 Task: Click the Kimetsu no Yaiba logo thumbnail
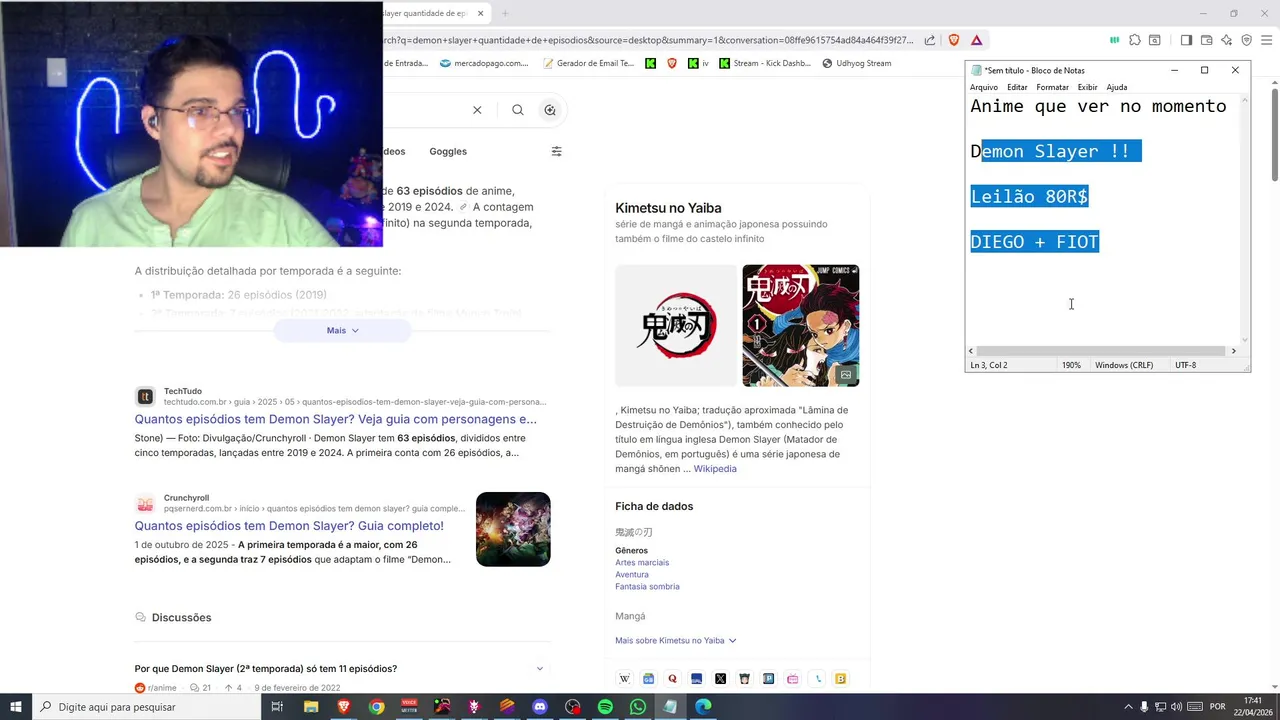click(675, 325)
